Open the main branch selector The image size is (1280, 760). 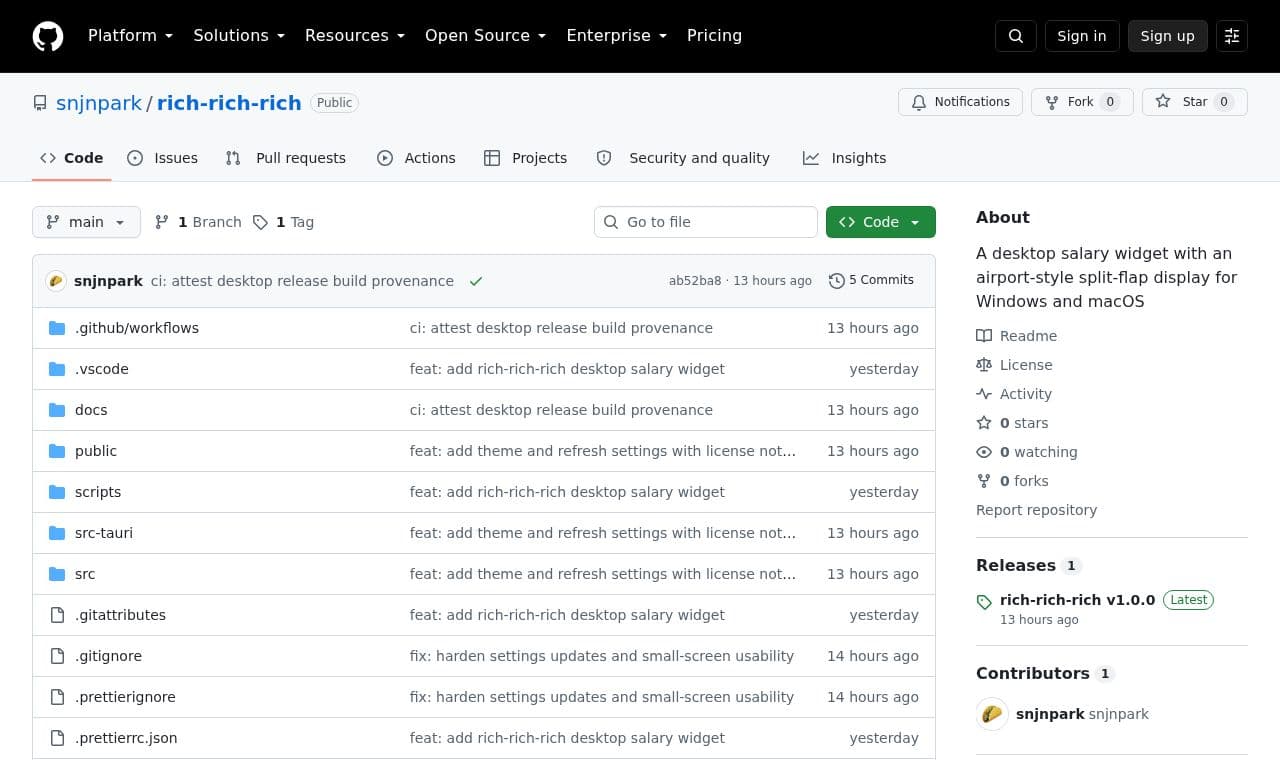click(86, 222)
